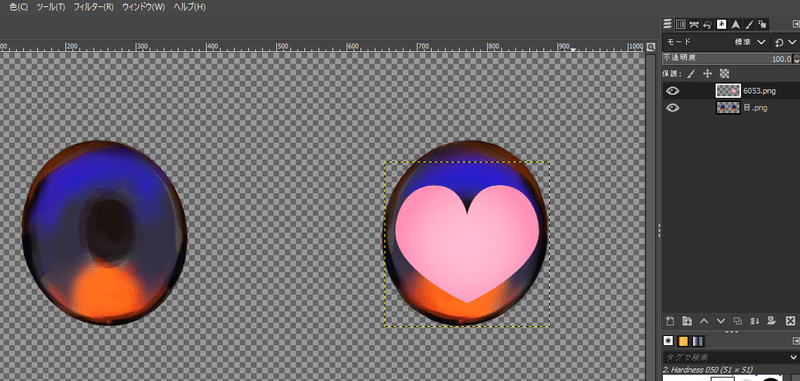Open the layer mode dropdown

tap(716, 42)
